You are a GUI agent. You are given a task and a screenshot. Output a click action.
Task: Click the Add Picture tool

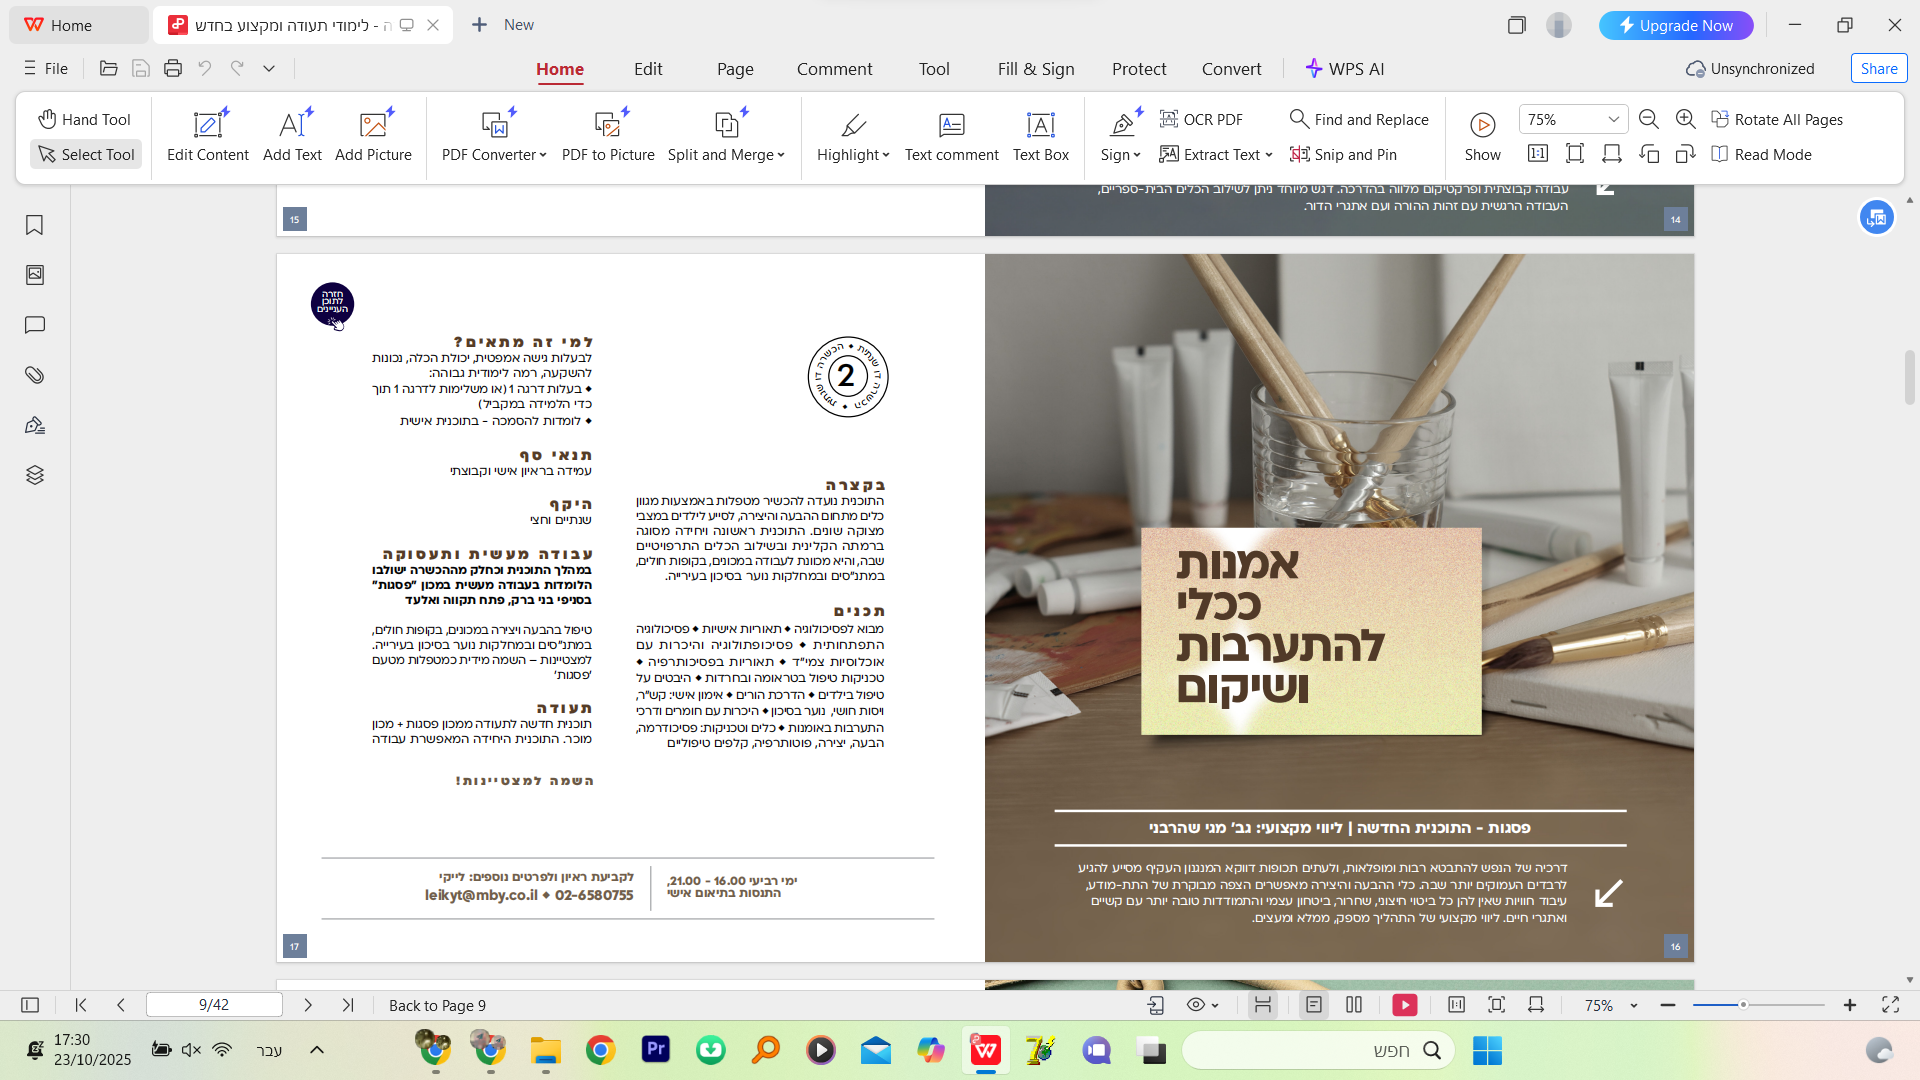(373, 136)
